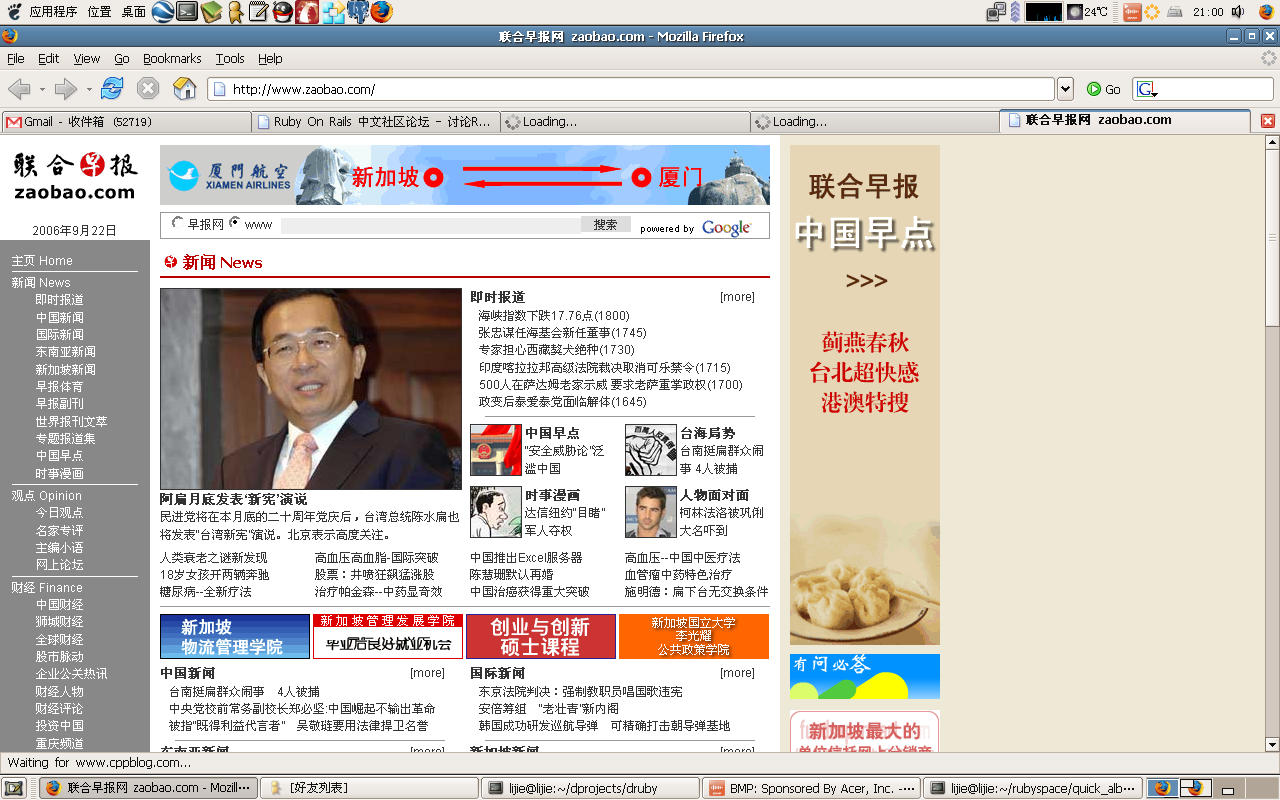Launch Firefox from the top panel launcher
1280x800 pixels.
tap(381, 12)
